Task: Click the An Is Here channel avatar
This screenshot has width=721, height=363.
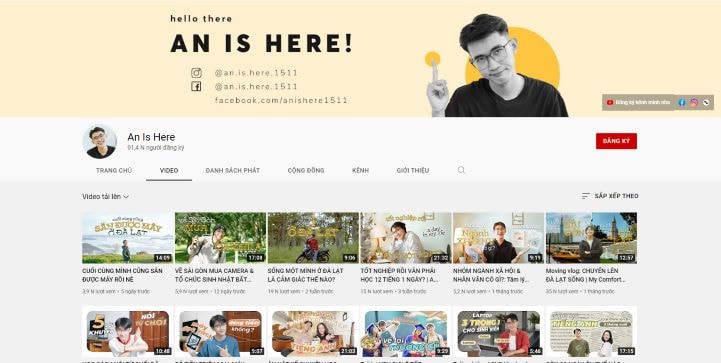Action: click(x=100, y=142)
